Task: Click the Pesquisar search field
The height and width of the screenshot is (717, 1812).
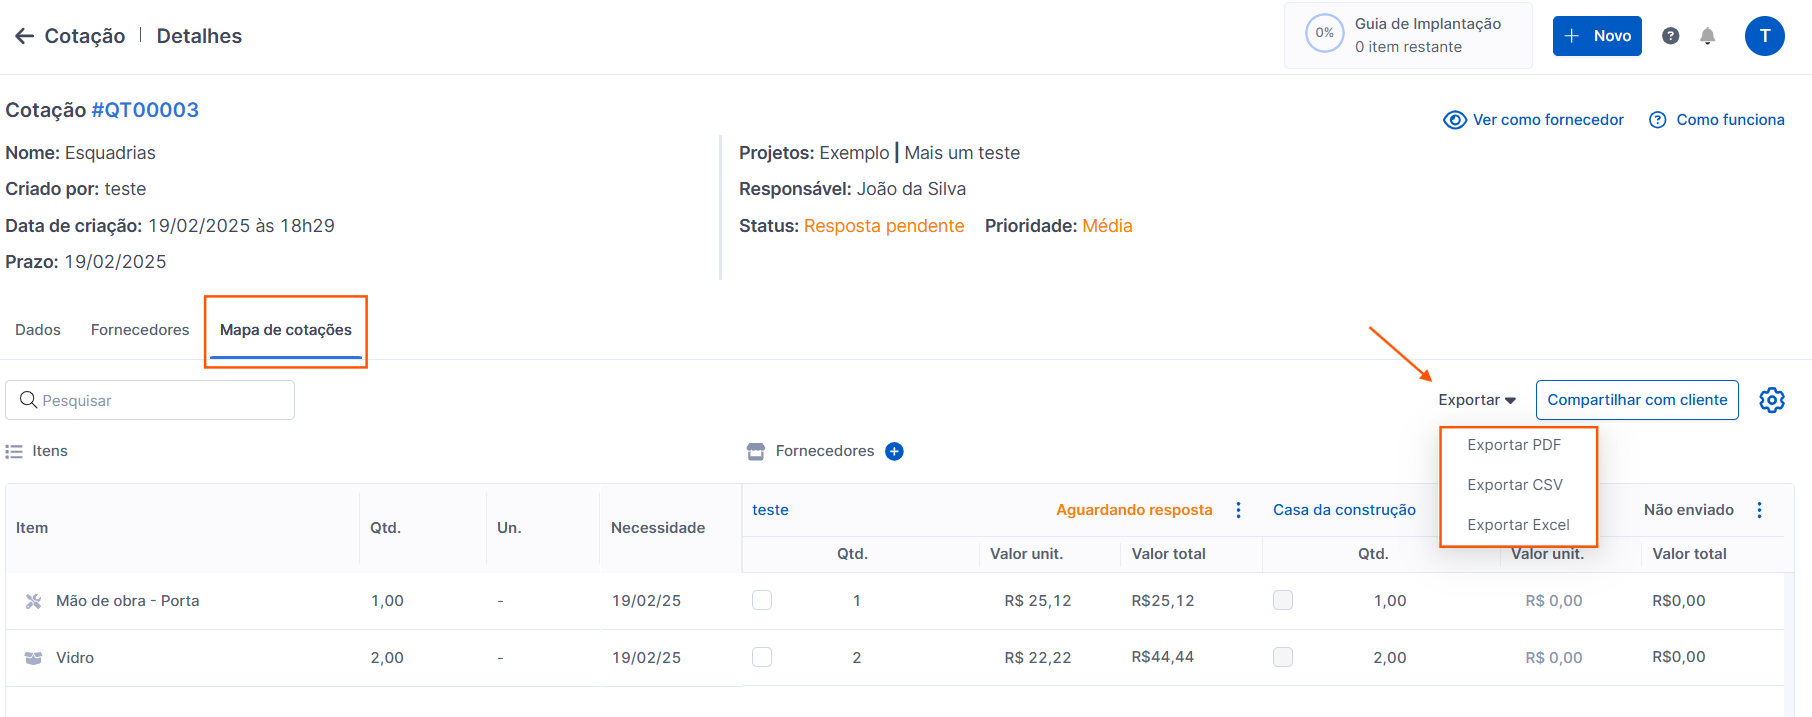Action: tap(150, 400)
